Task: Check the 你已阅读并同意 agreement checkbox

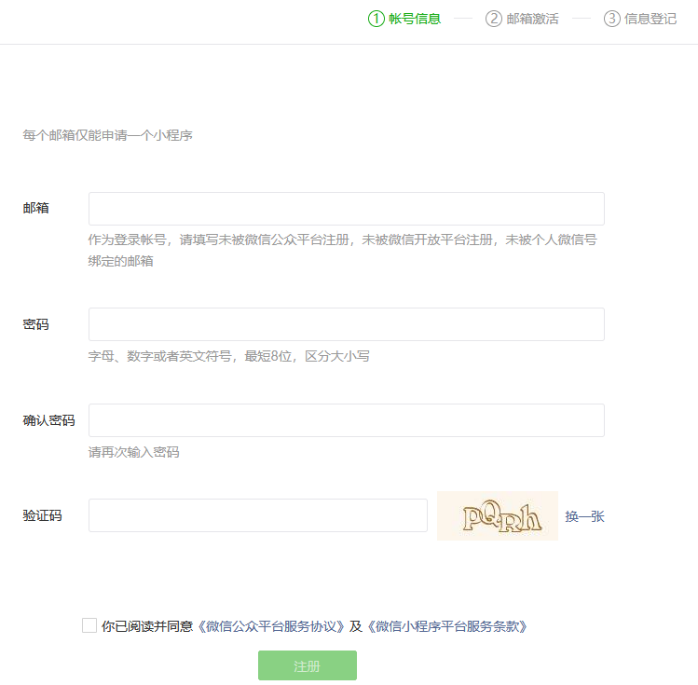Action: click(89, 625)
